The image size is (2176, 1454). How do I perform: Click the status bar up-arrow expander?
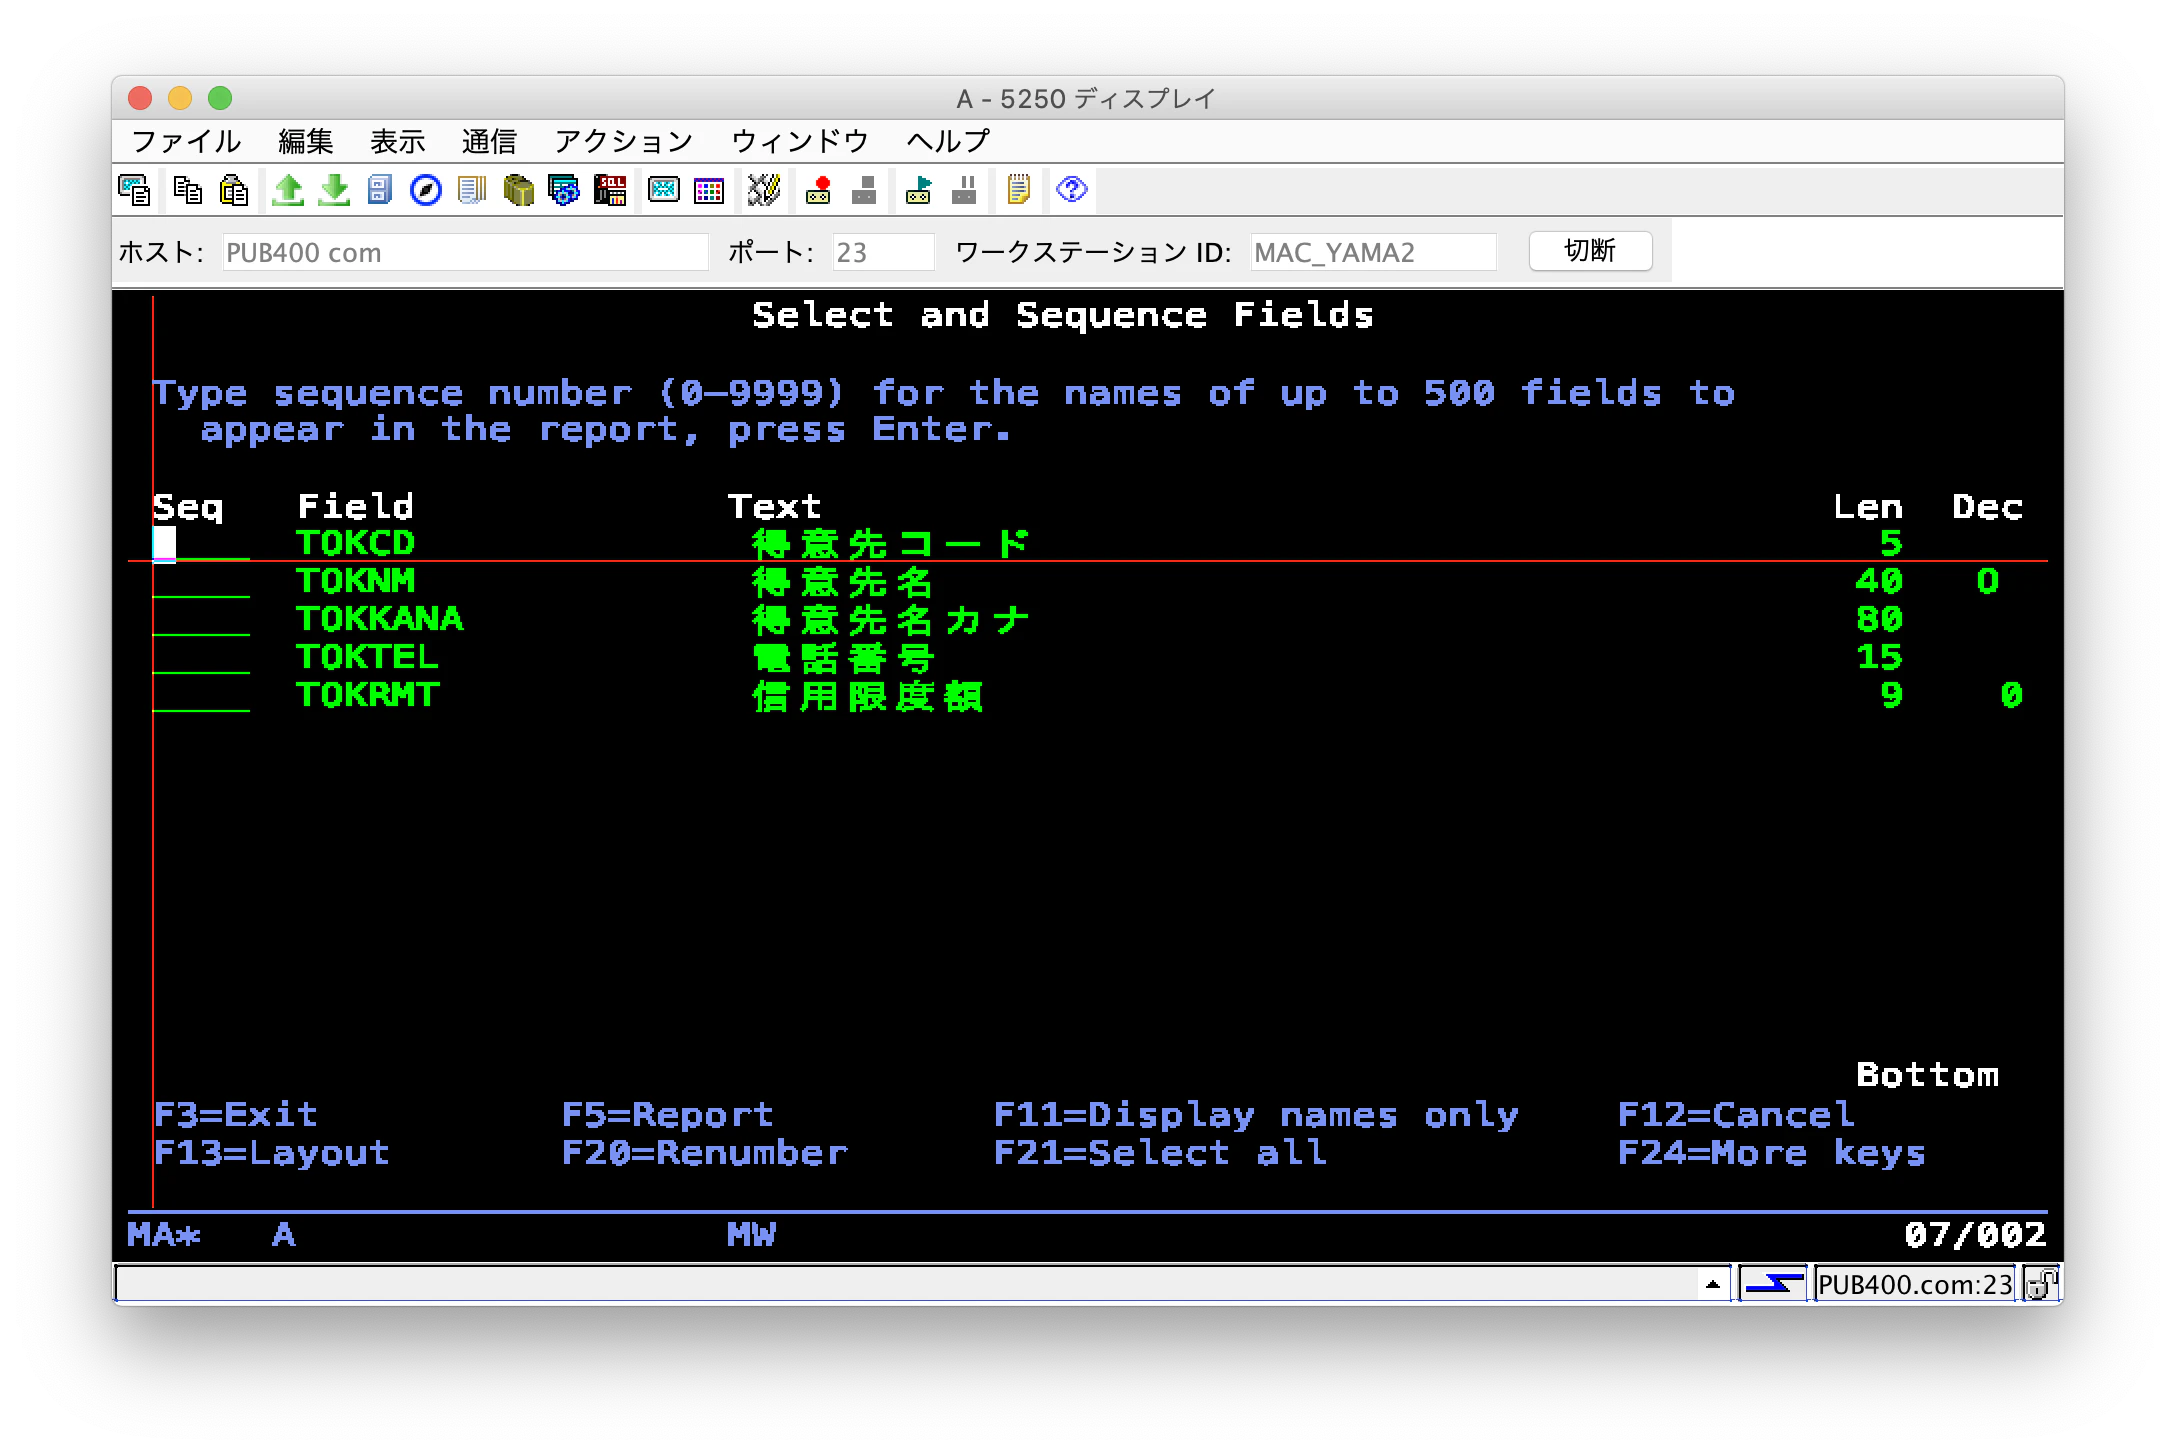coord(1713,1284)
